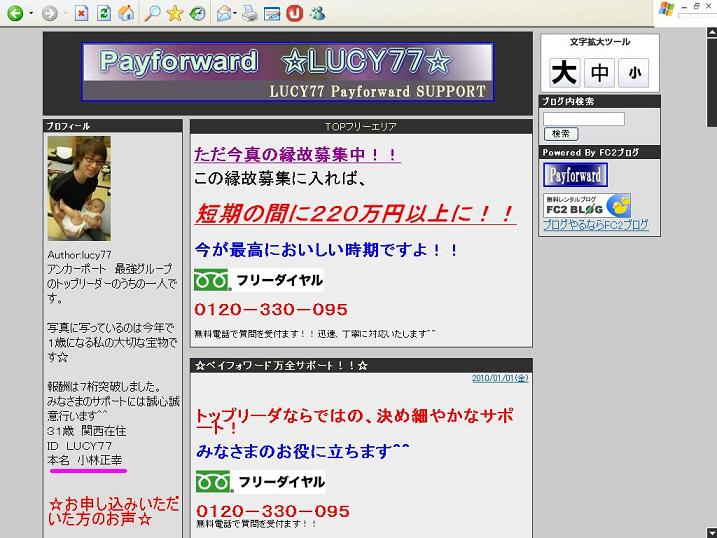
Task: Open the 2010/01/01(金) date link
Action: coord(500,378)
